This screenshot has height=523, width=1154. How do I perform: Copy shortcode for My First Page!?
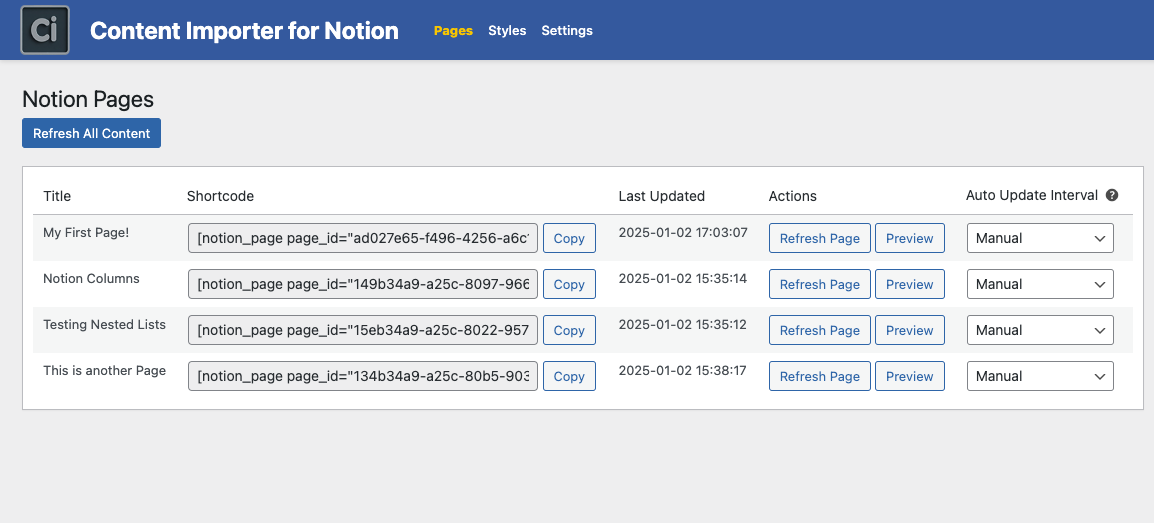click(x=569, y=238)
